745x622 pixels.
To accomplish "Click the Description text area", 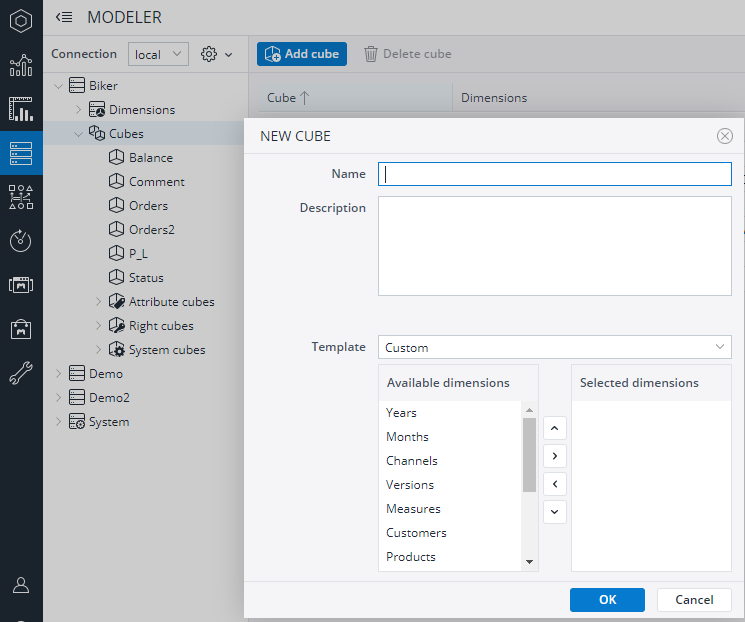I will [554, 246].
